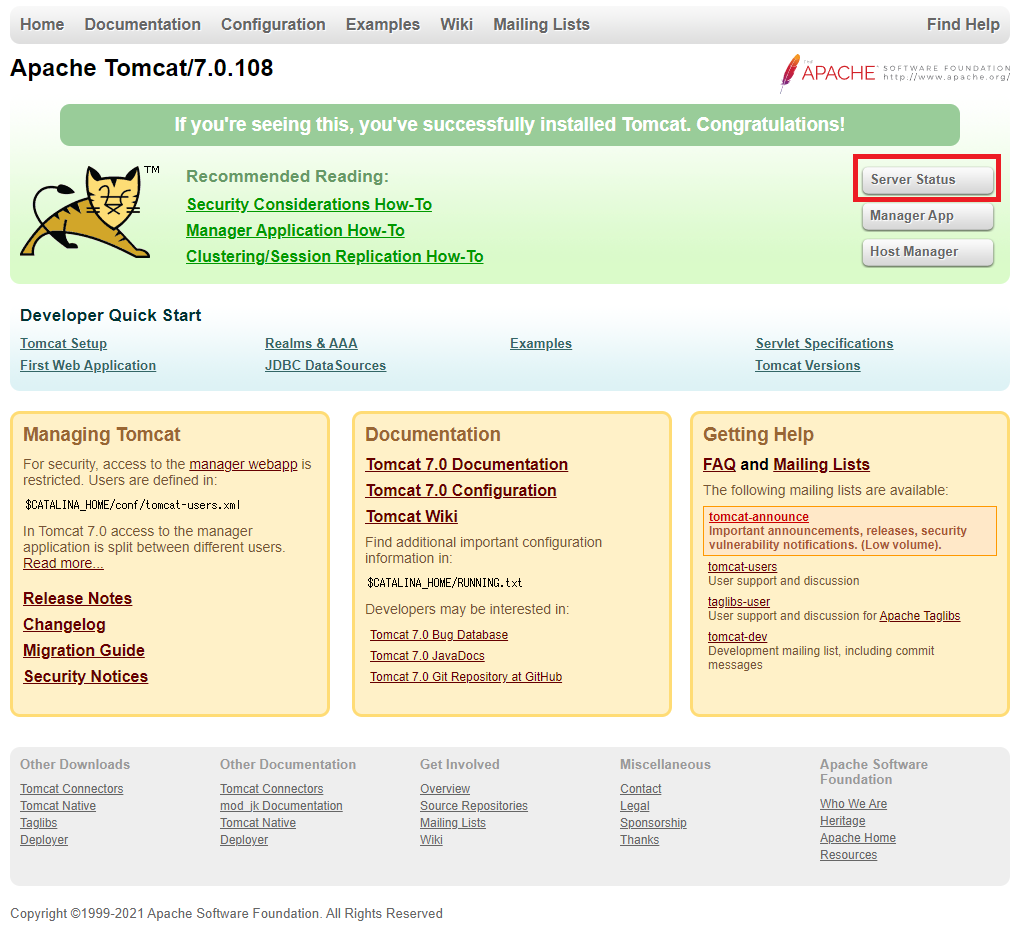
Task: Open the Security Considerations How-To guide
Action: pyautogui.click(x=308, y=204)
